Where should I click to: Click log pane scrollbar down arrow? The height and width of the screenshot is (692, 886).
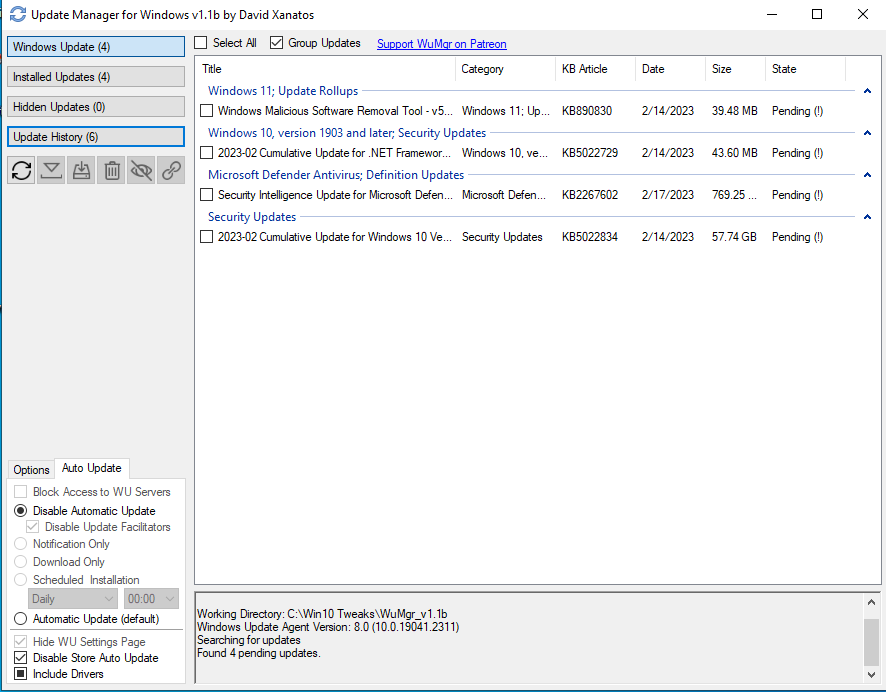(x=871, y=674)
